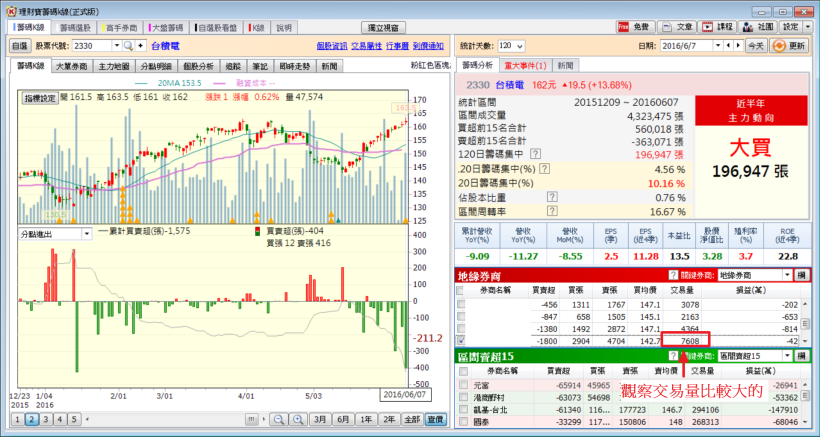Open the date picker dropdown arrow

click(x=719, y=46)
